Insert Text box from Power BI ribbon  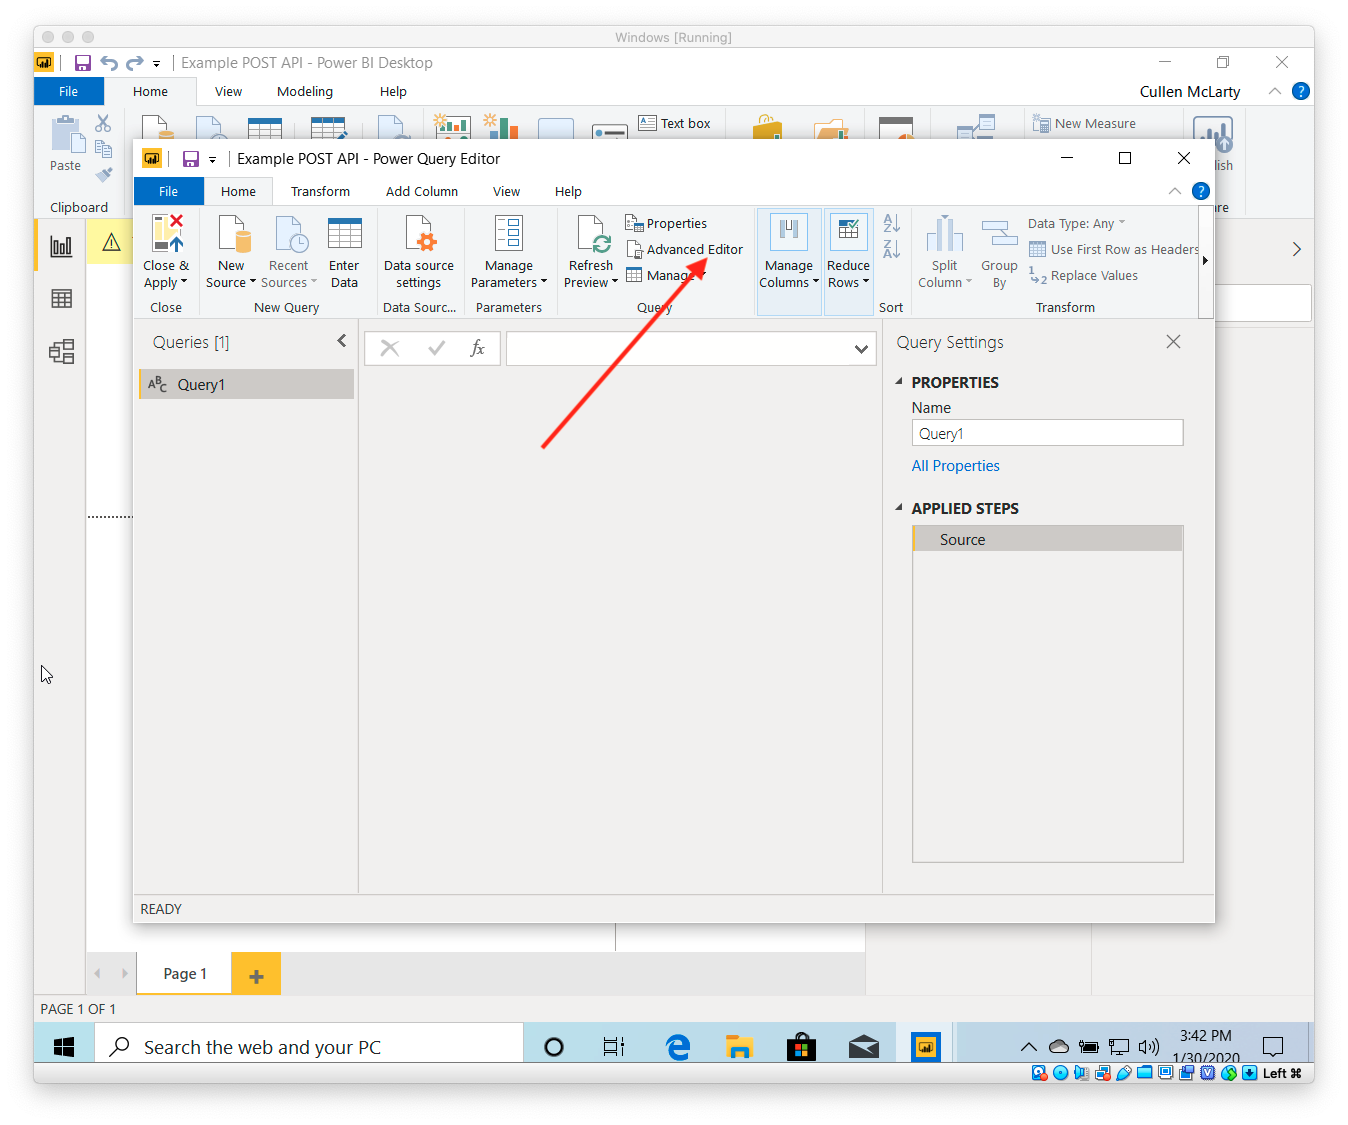675,123
